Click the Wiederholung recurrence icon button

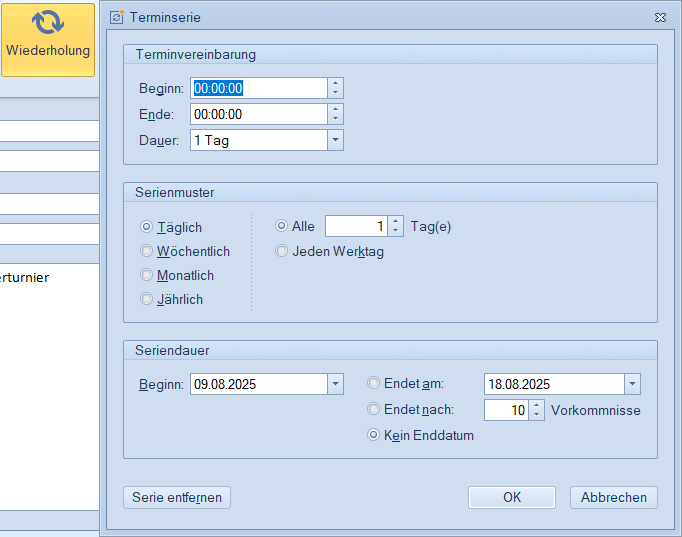coord(47,39)
